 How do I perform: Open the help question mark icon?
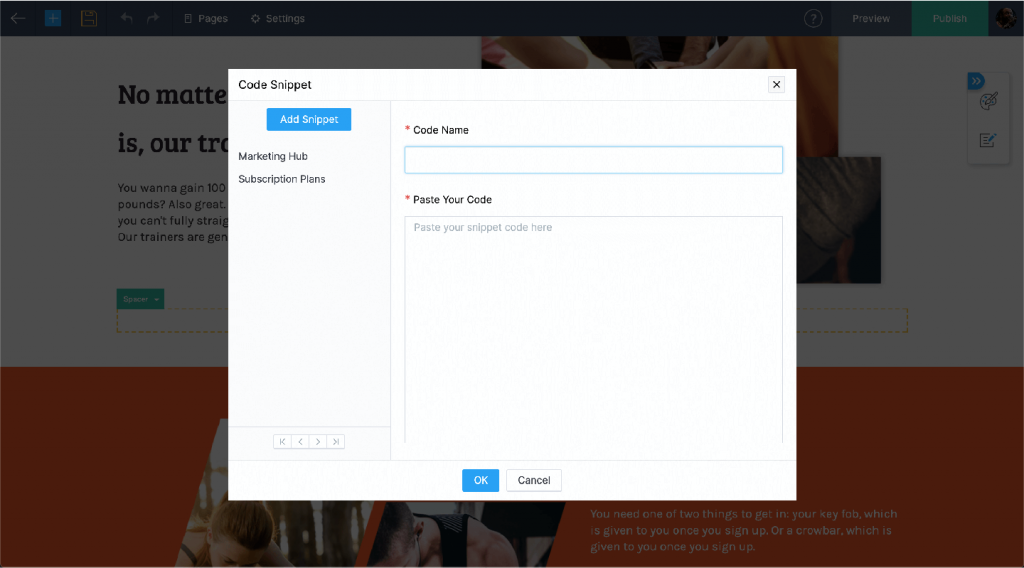tap(813, 18)
